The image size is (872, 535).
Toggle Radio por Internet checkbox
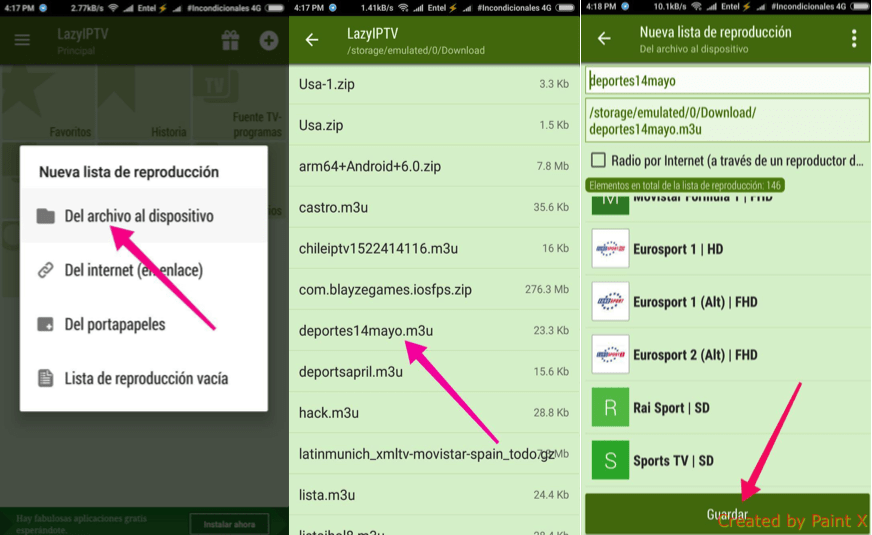point(598,160)
